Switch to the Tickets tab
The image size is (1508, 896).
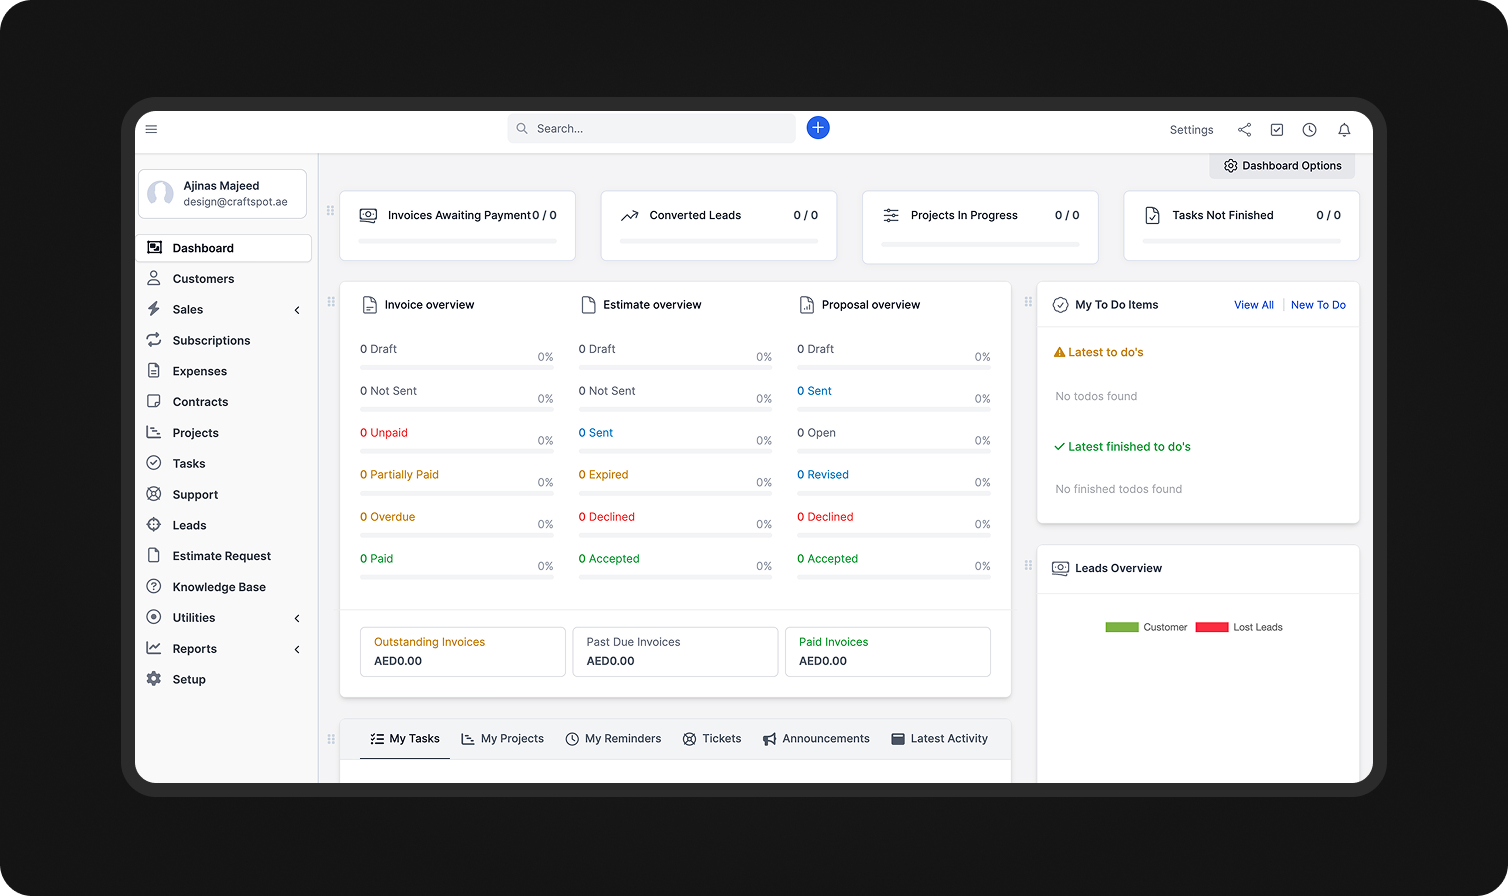(x=712, y=738)
